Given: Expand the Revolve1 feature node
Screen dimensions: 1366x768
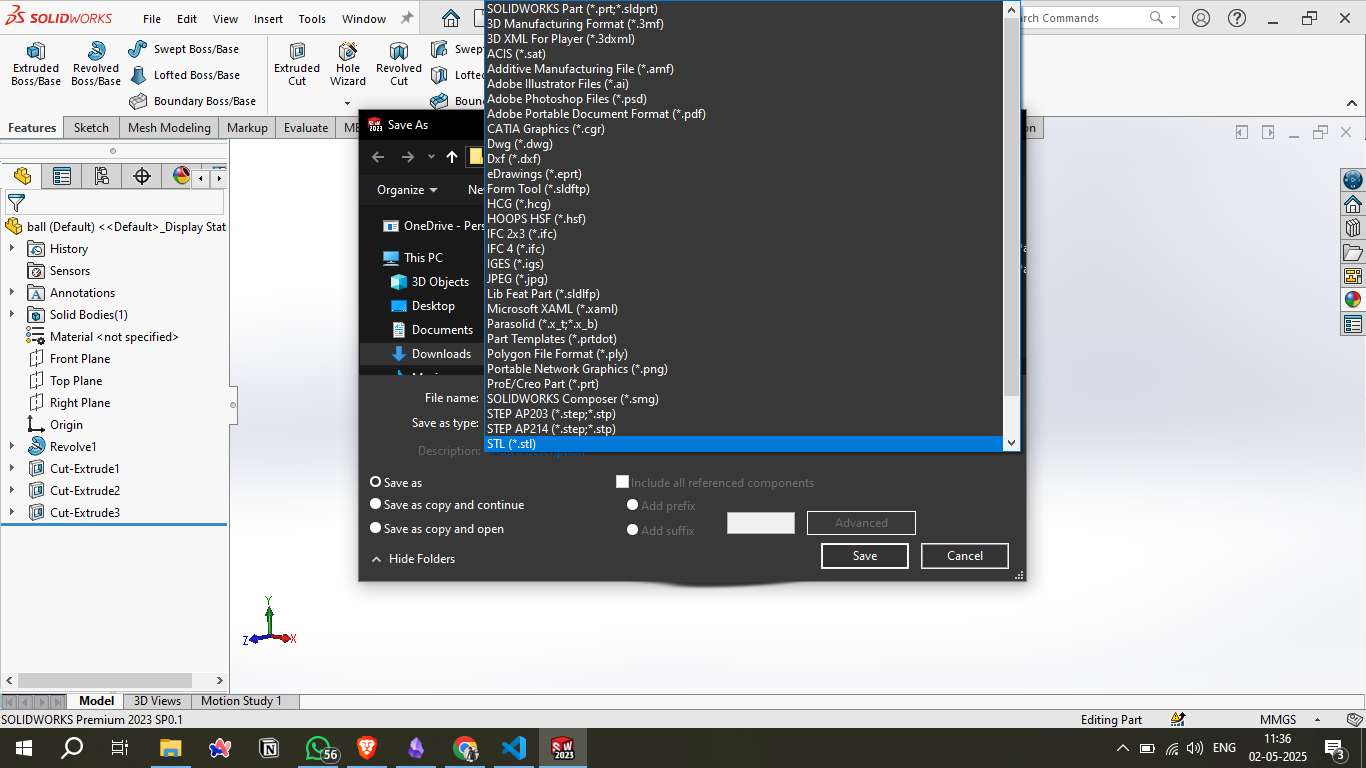Looking at the screenshot, I should (x=12, y=447).
